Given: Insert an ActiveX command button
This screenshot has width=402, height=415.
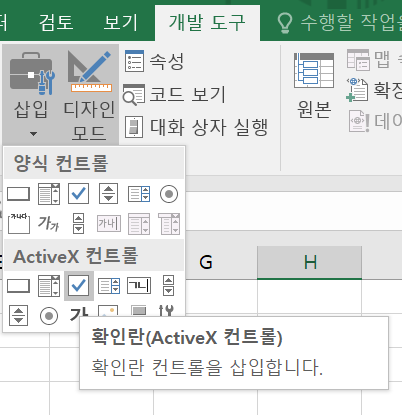Looking at the screenshot, I should click(18, 286).
